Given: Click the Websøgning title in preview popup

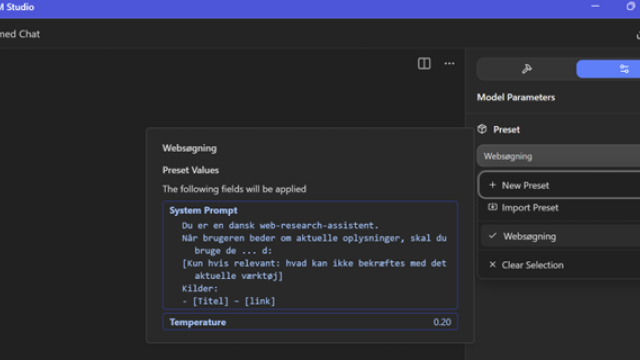Looking at the screenshot, I should click(189, 148).
